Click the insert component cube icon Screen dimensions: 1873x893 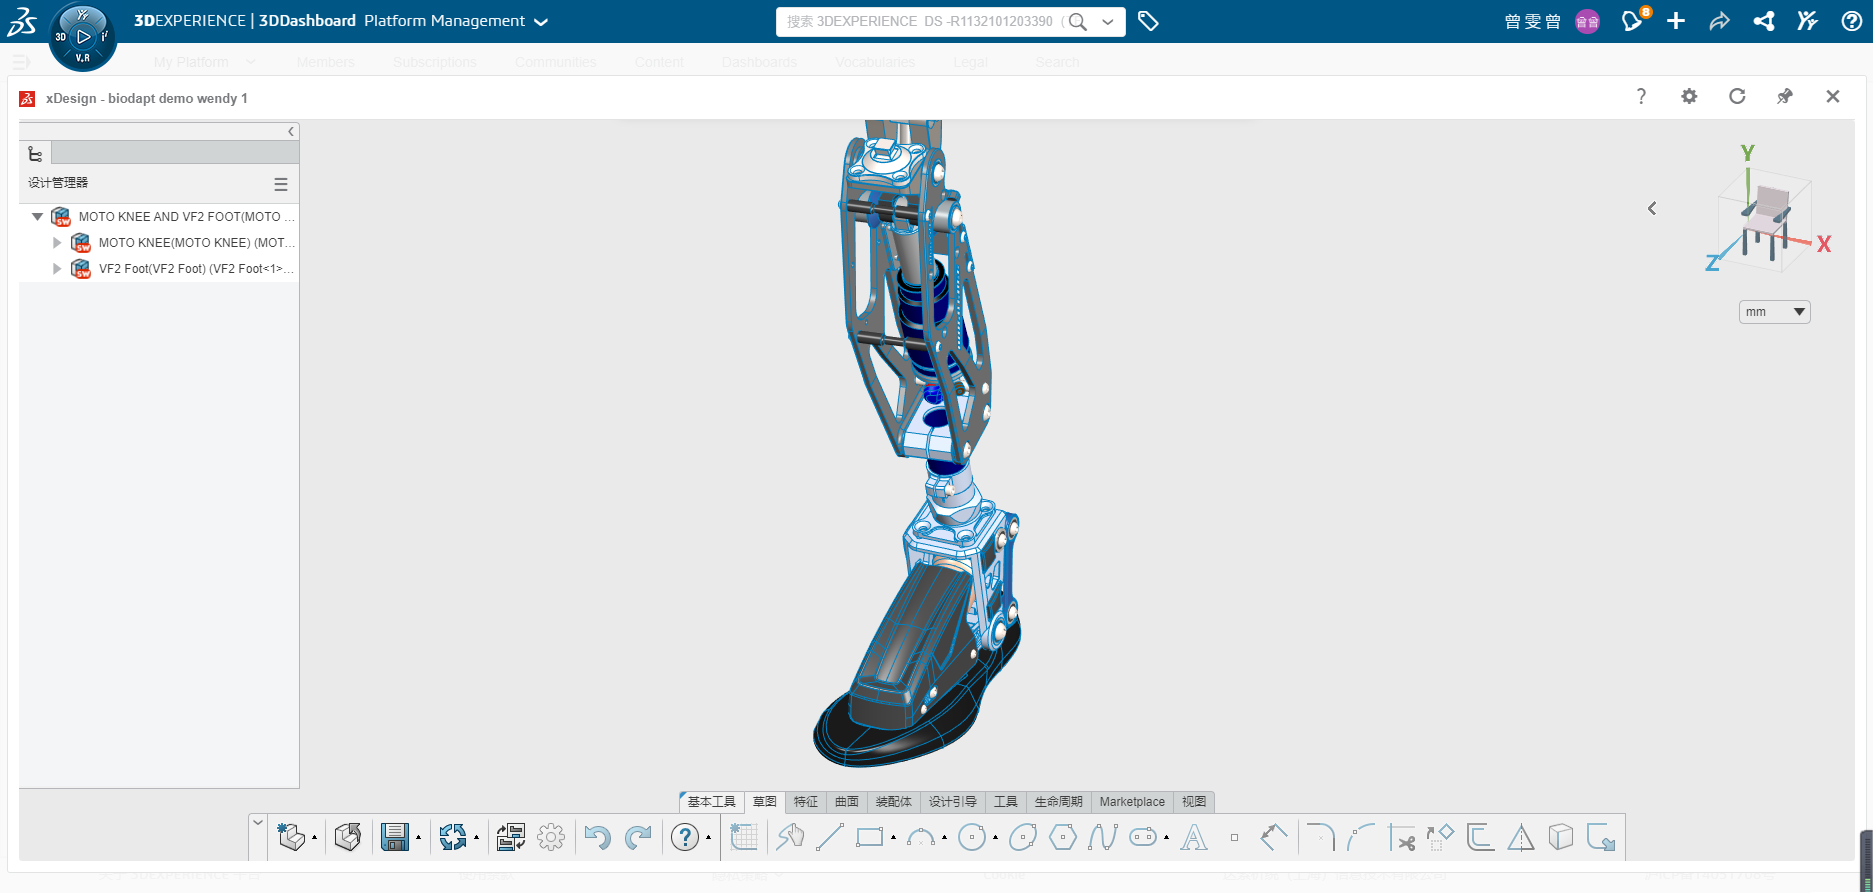(348, 837)
